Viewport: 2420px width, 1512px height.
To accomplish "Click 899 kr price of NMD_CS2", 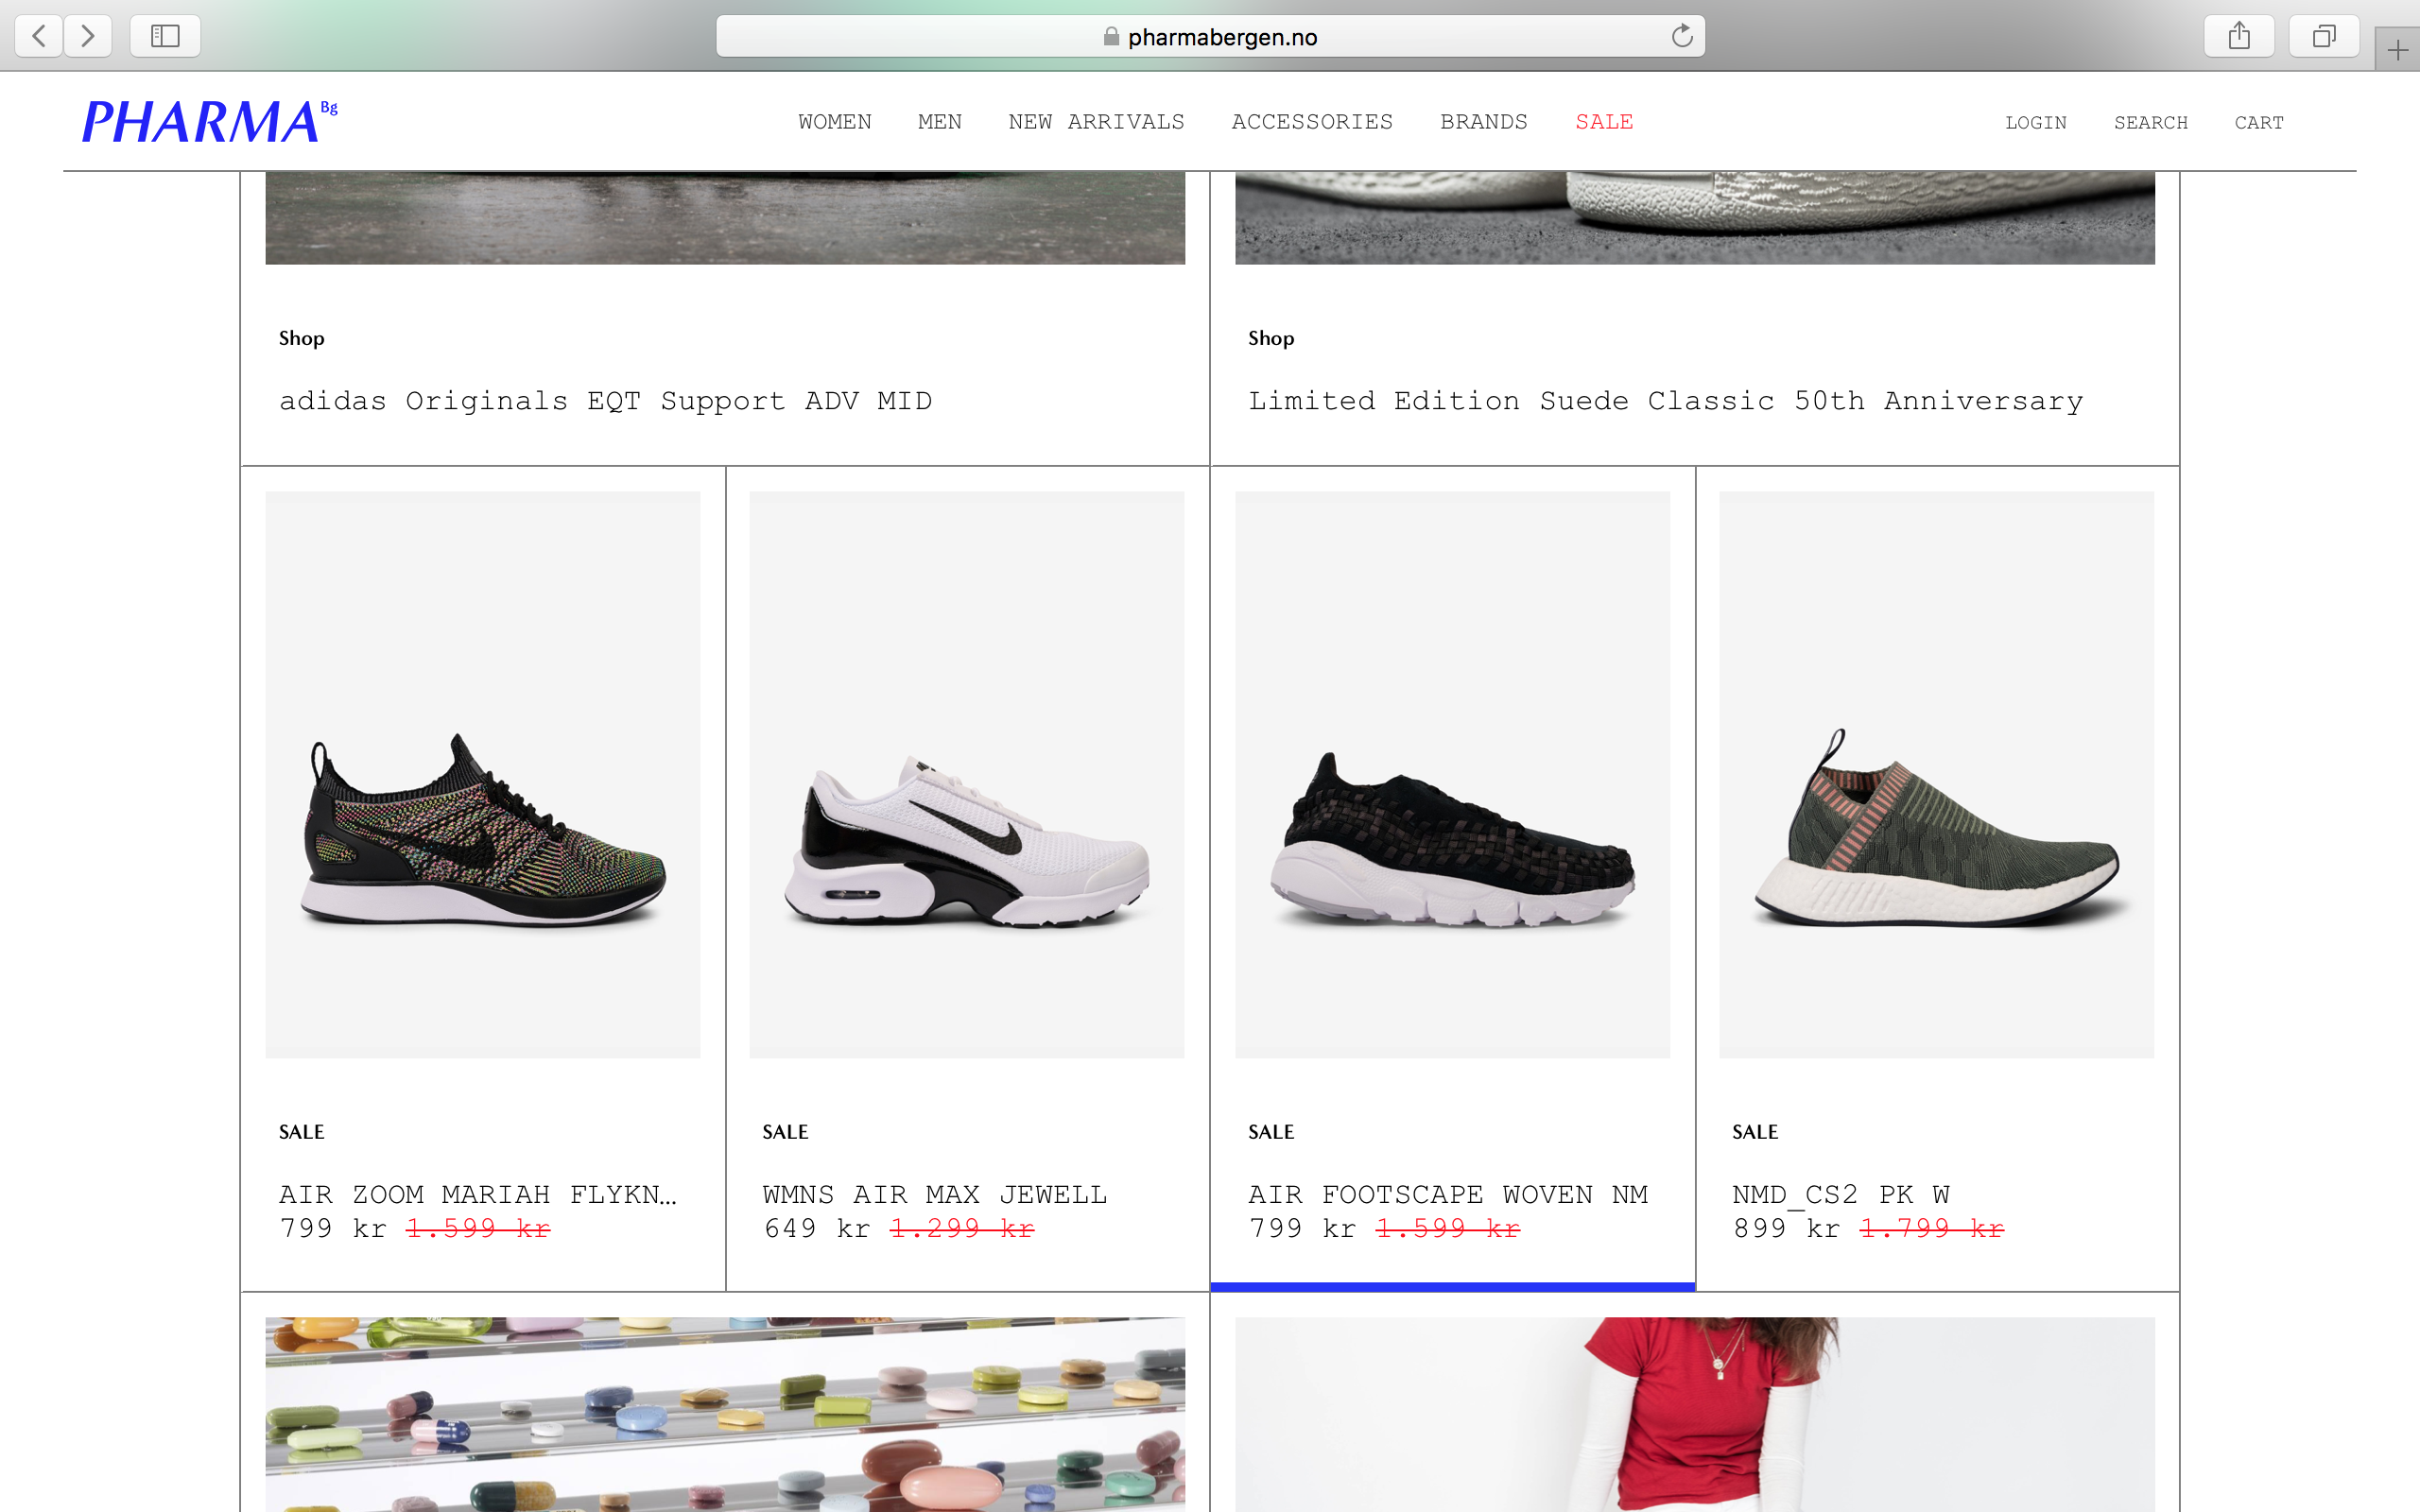I will [1787, 1228].
